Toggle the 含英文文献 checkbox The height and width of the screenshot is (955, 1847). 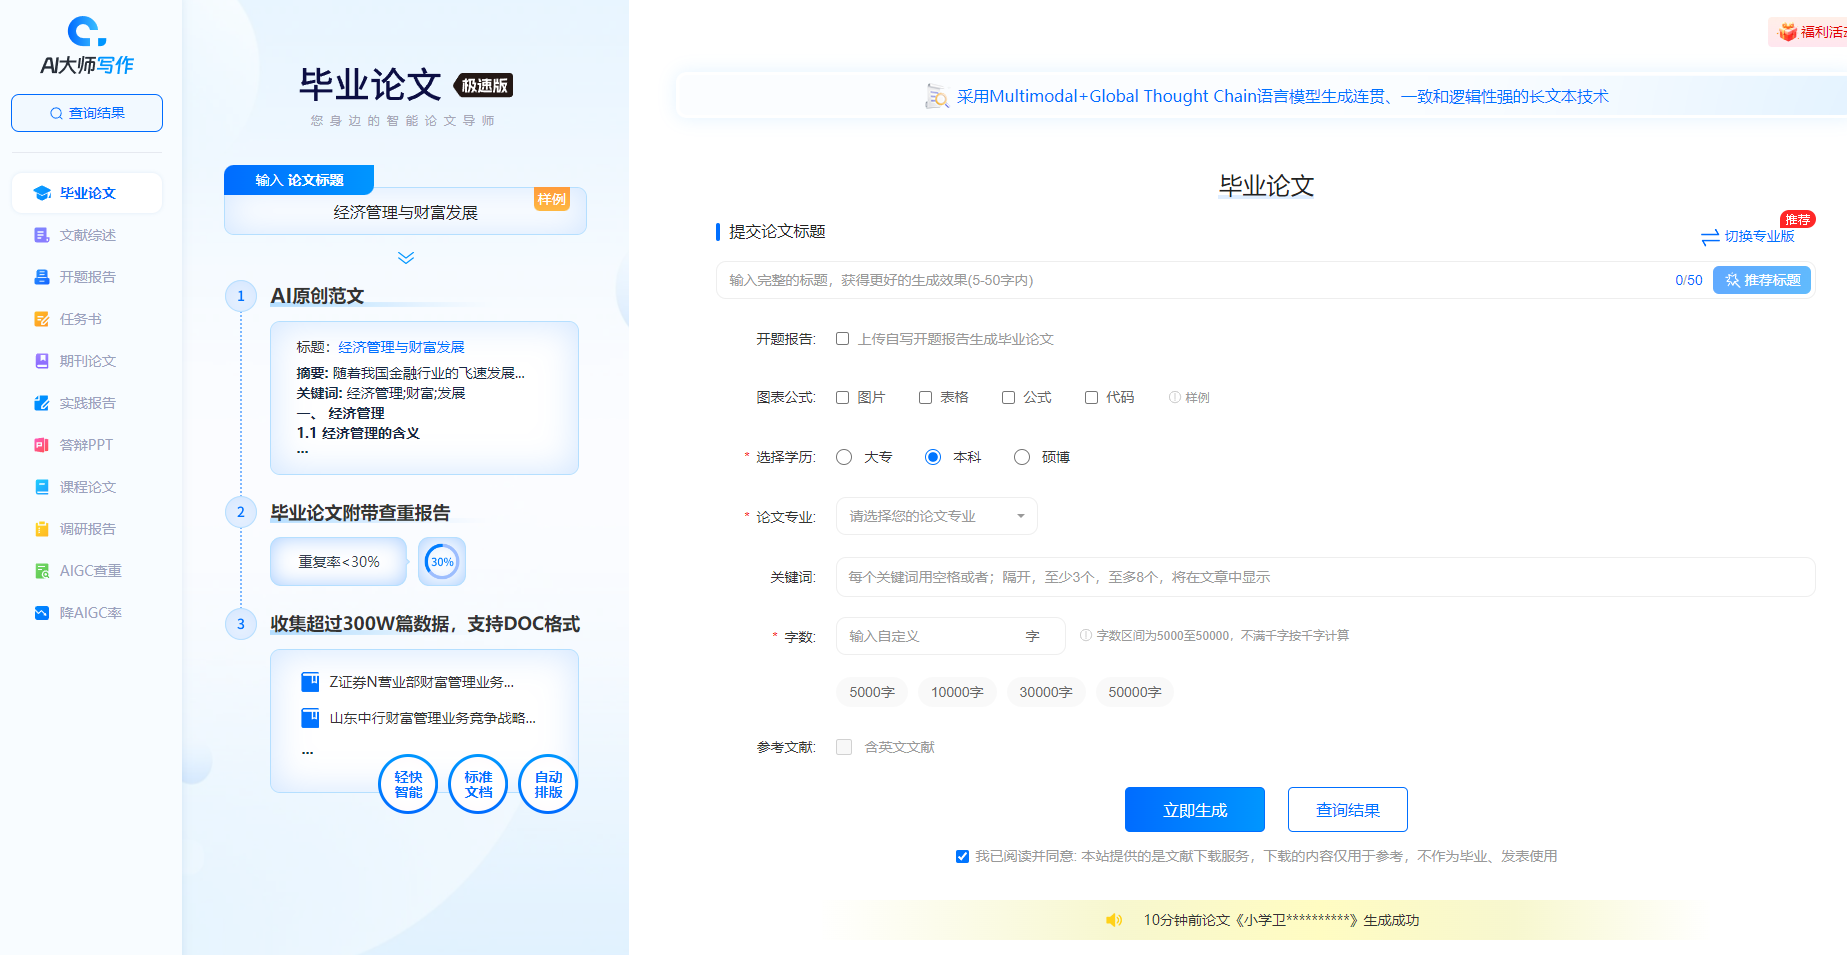tap(844, 747)
